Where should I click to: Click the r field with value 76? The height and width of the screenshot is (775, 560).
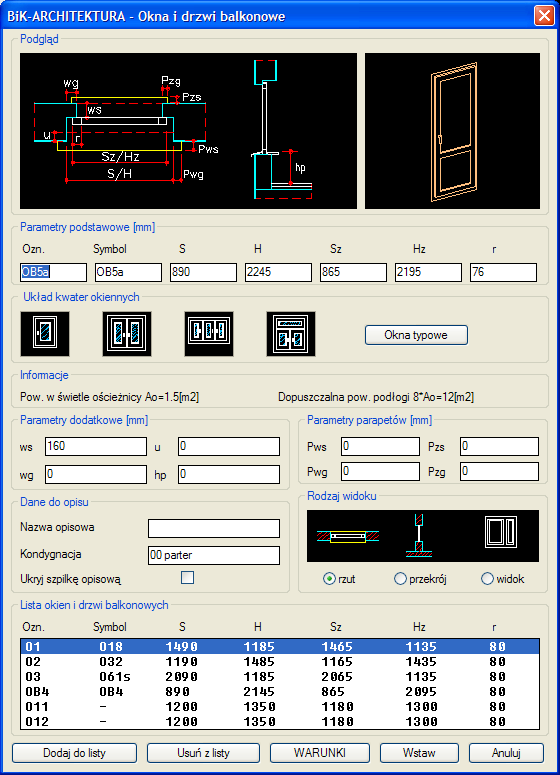[503, 272]
